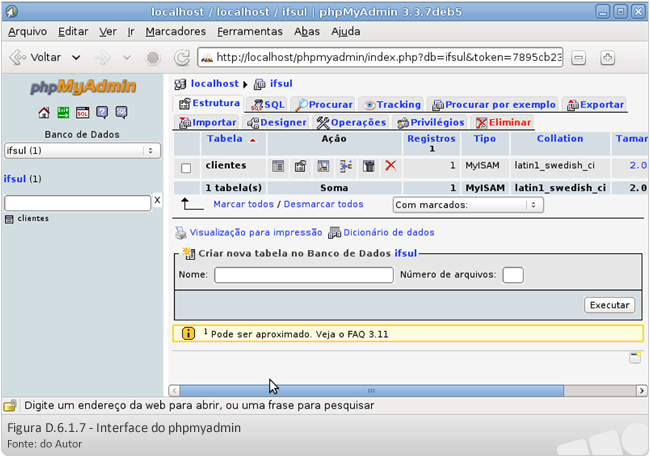Click zoom out button in toolbar
Image resolution: width=650 pixels, height=457 pixels.
pyautogui.click(x=579, y=58)
